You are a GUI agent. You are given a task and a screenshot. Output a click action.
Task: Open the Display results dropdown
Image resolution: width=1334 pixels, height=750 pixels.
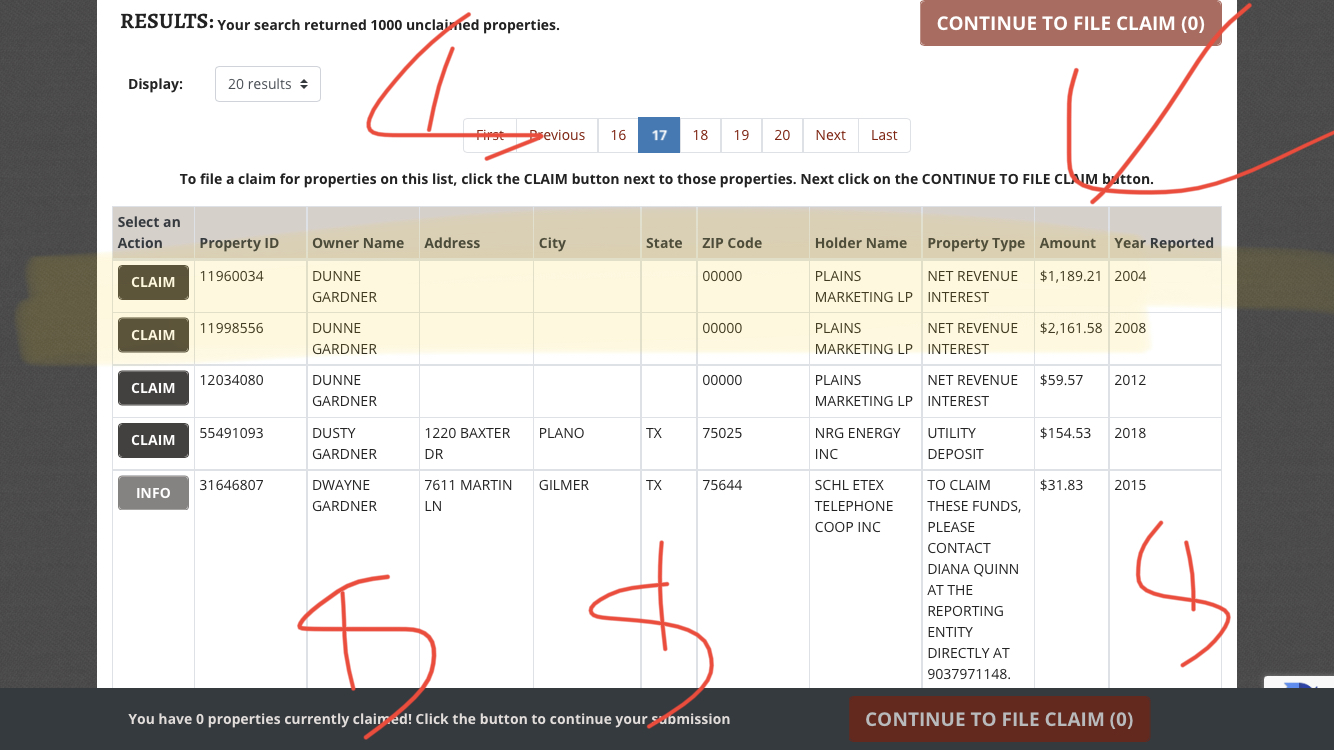pos(268,84)
